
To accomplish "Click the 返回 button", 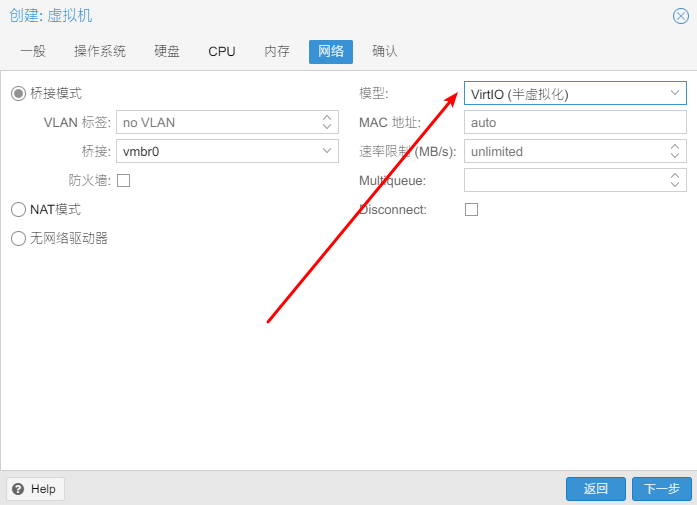I will (596, 489).
